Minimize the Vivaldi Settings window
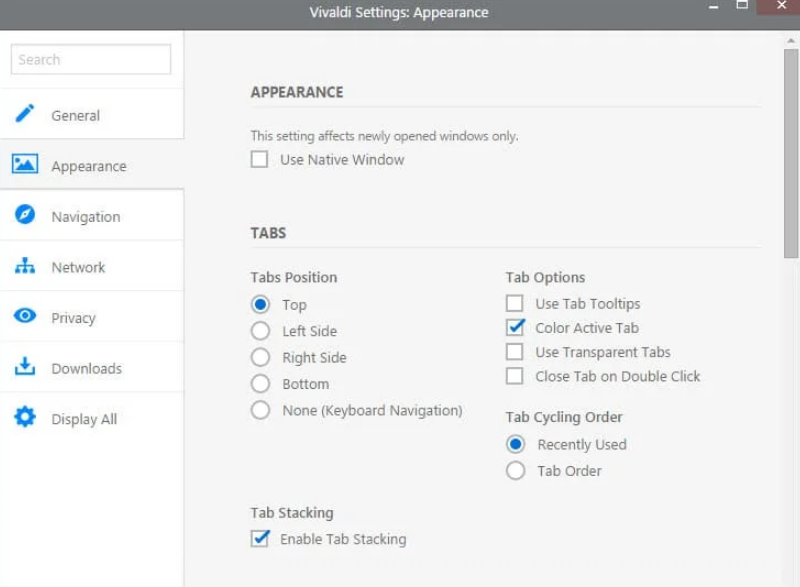The width and height of the screenshot is (800, 587). (713, 7)
